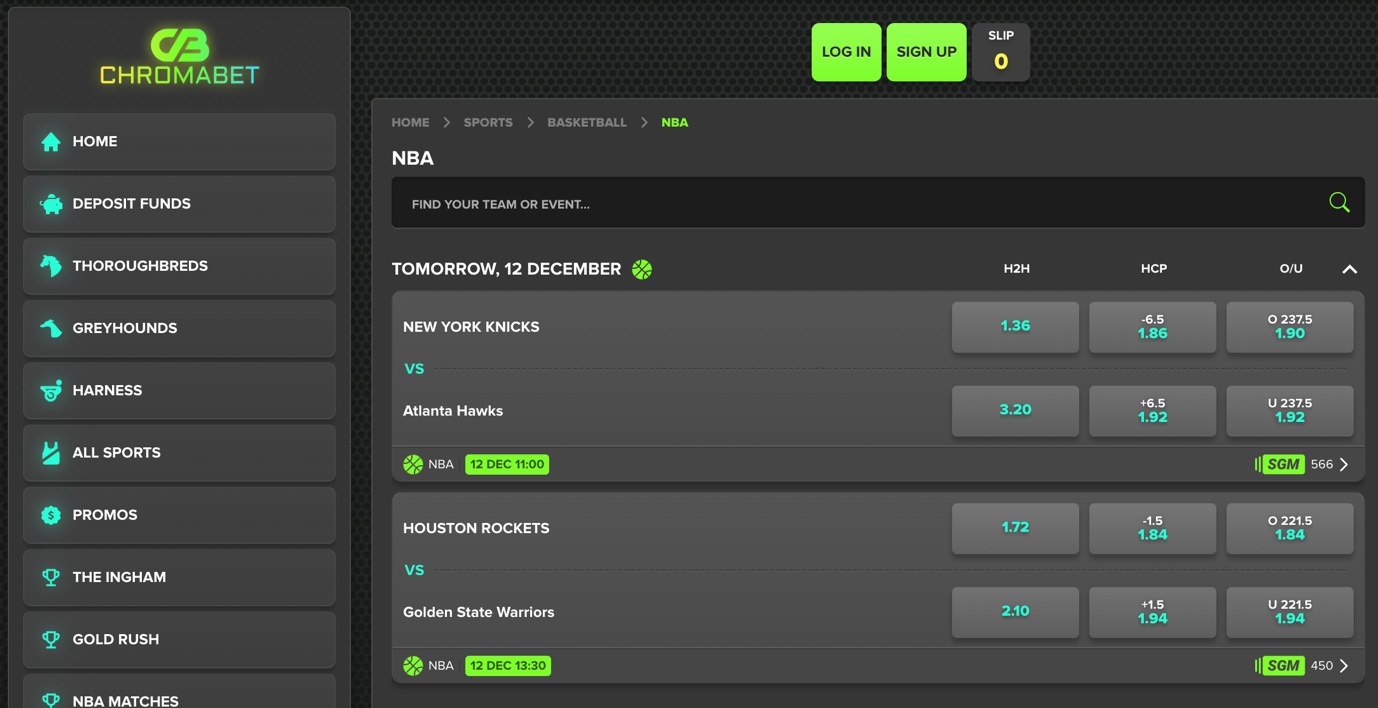The width and height of the screenshot is (1378, 708).
Task: Click the Thoroughbreds horse icon
Action: point(51,266)
